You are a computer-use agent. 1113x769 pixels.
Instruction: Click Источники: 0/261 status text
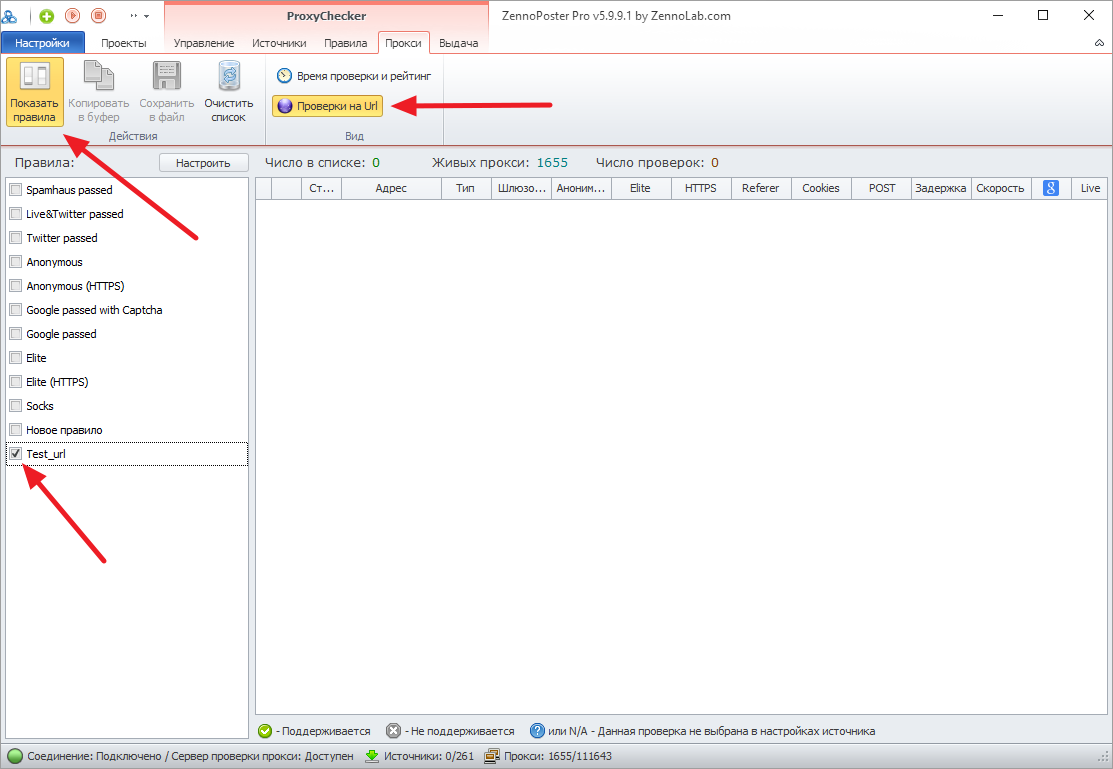coord(429,756)
